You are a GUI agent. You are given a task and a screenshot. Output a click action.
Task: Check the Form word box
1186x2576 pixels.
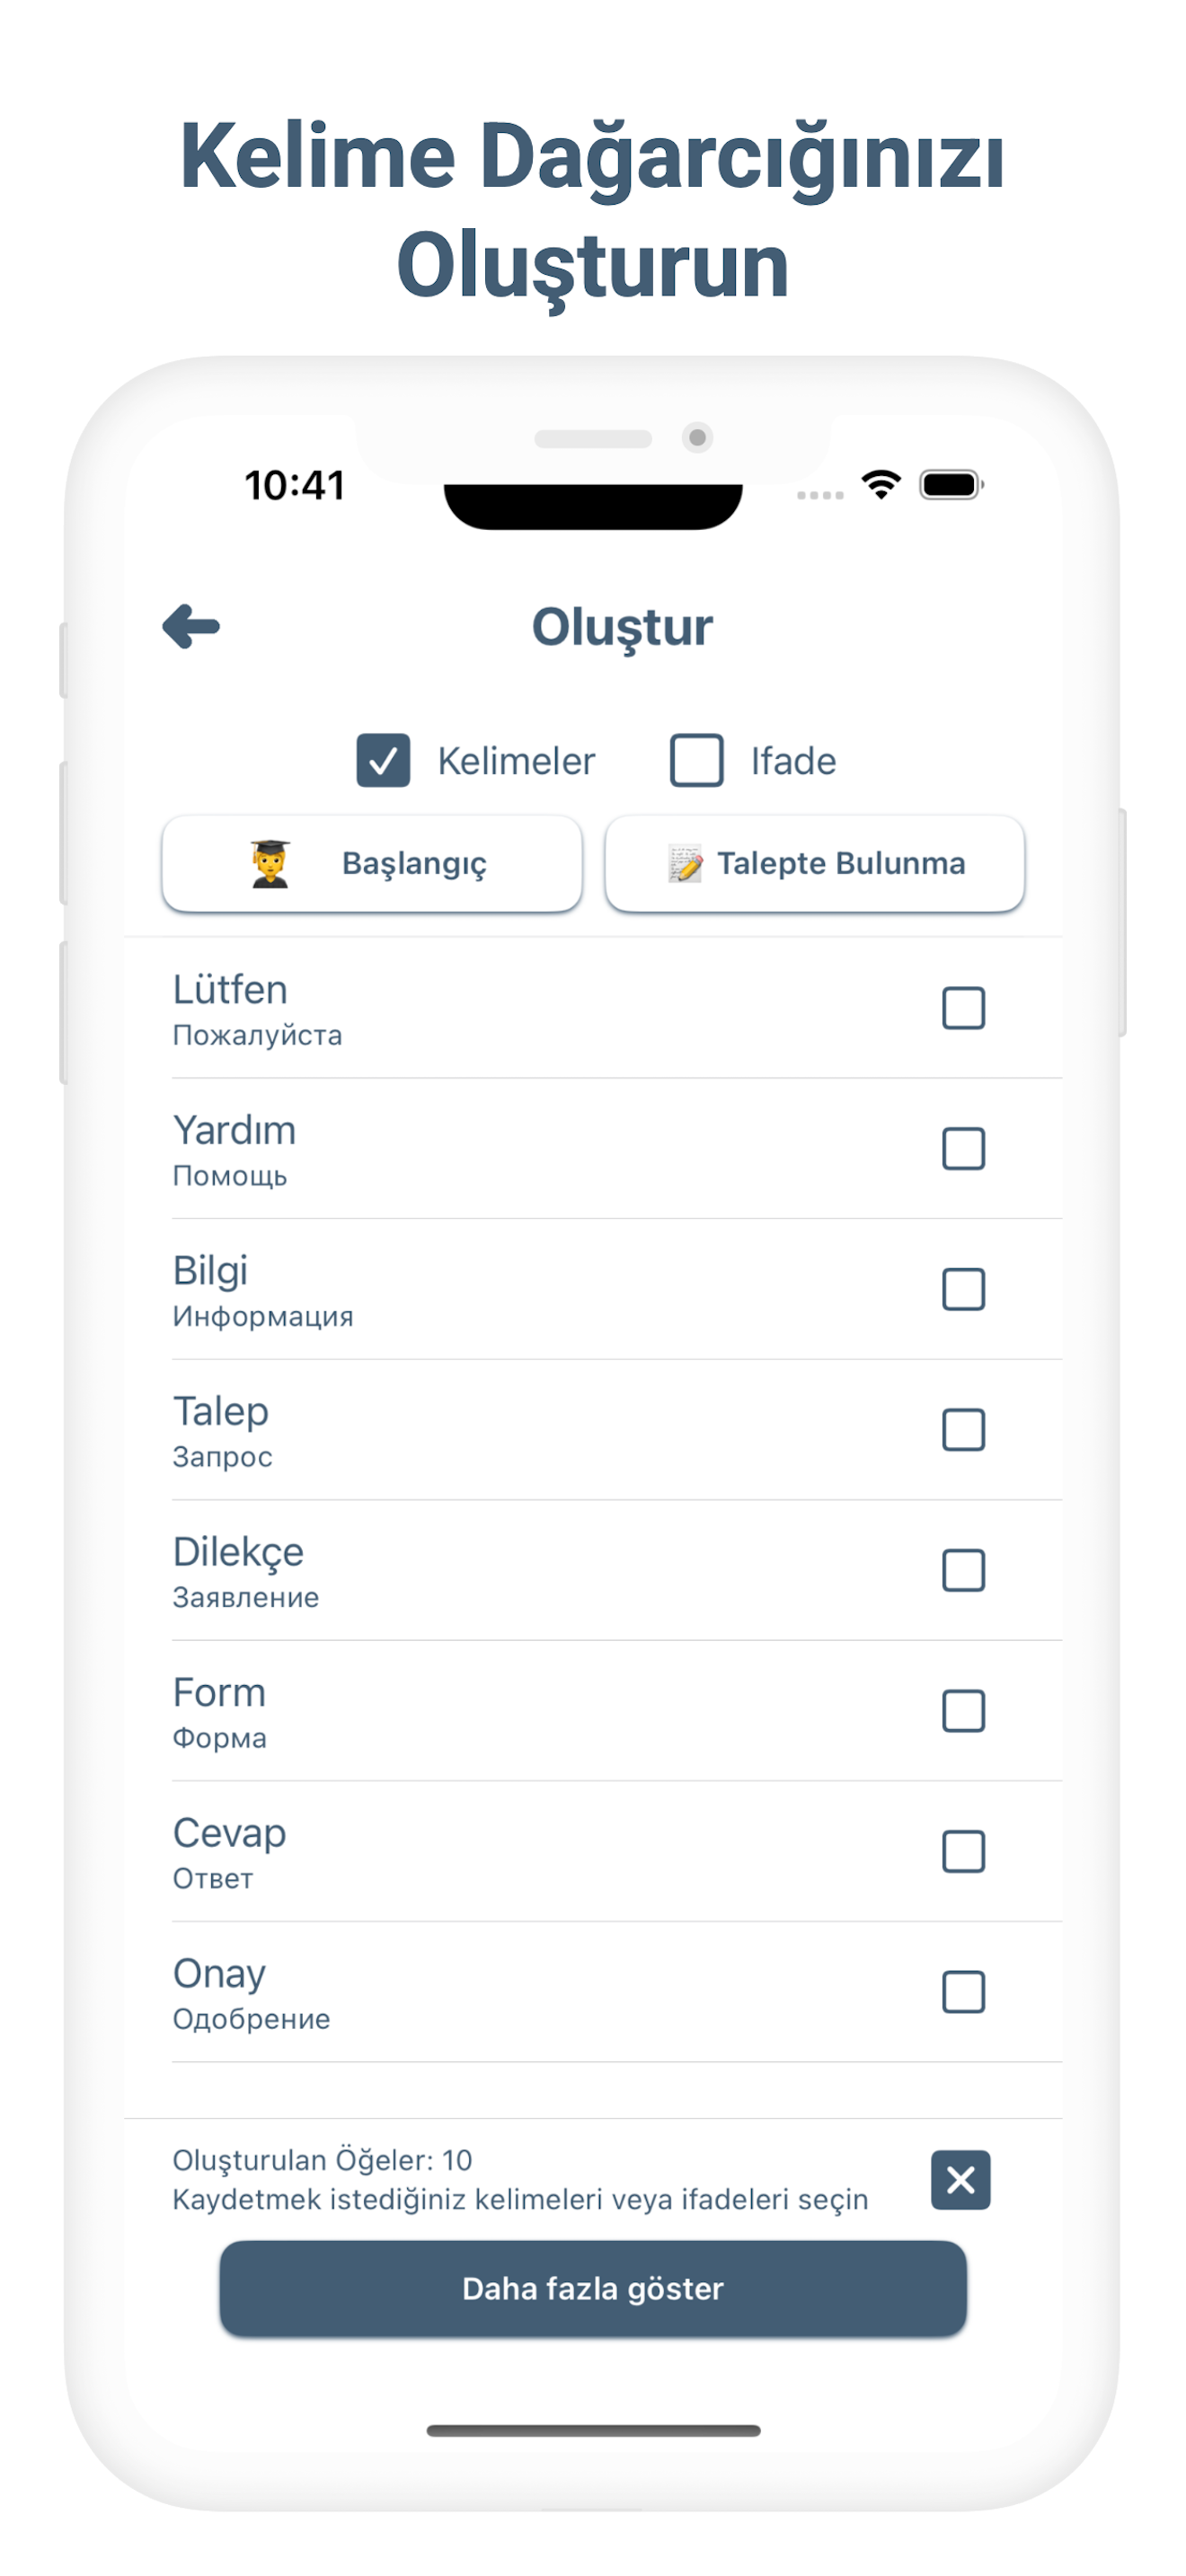click(963, 1711)
